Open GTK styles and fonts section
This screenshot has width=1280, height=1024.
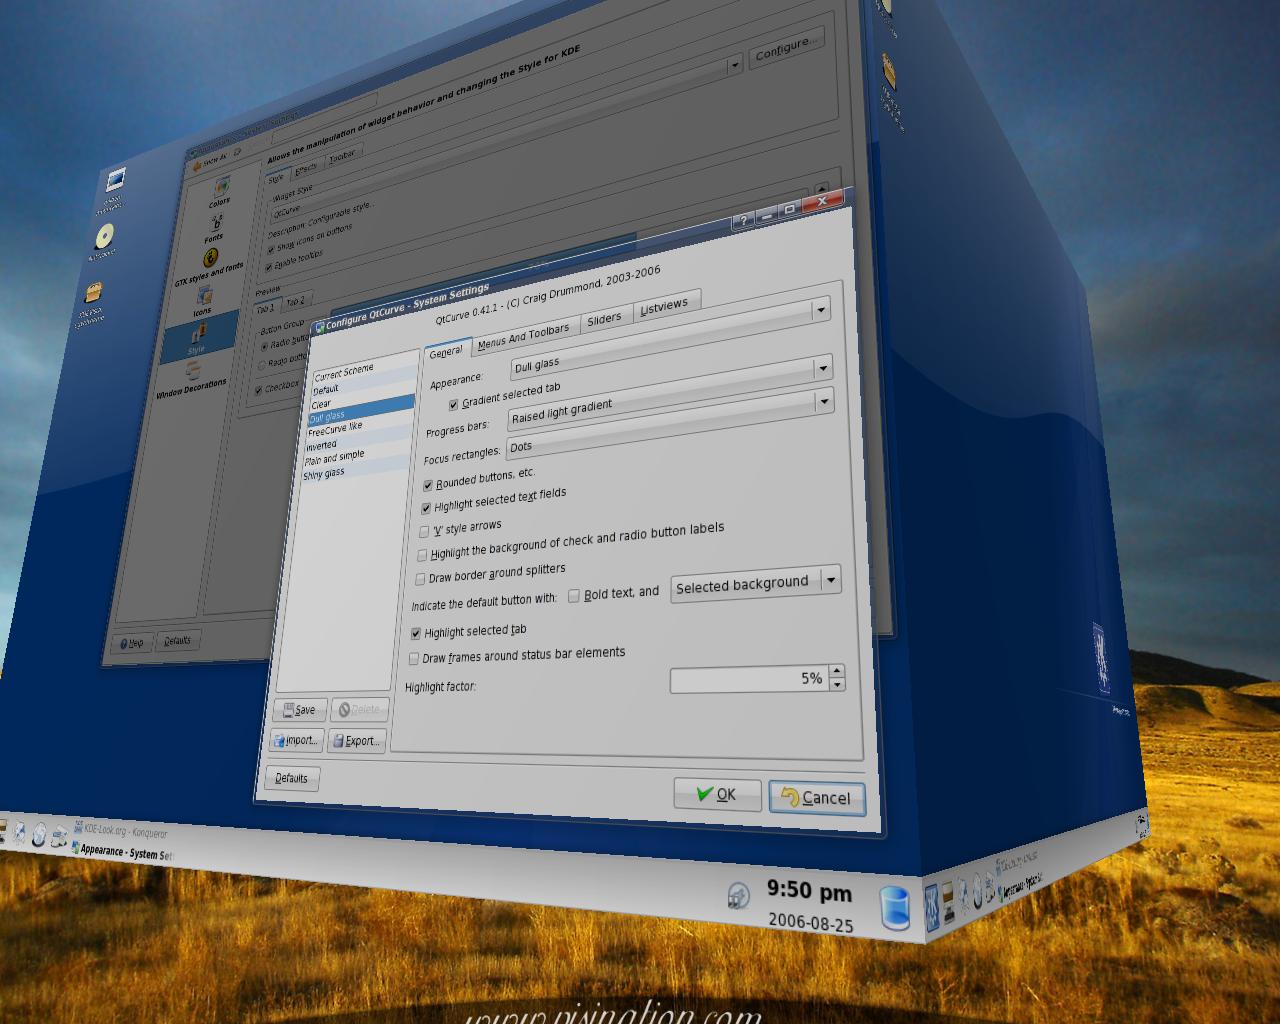pos(210,265)
